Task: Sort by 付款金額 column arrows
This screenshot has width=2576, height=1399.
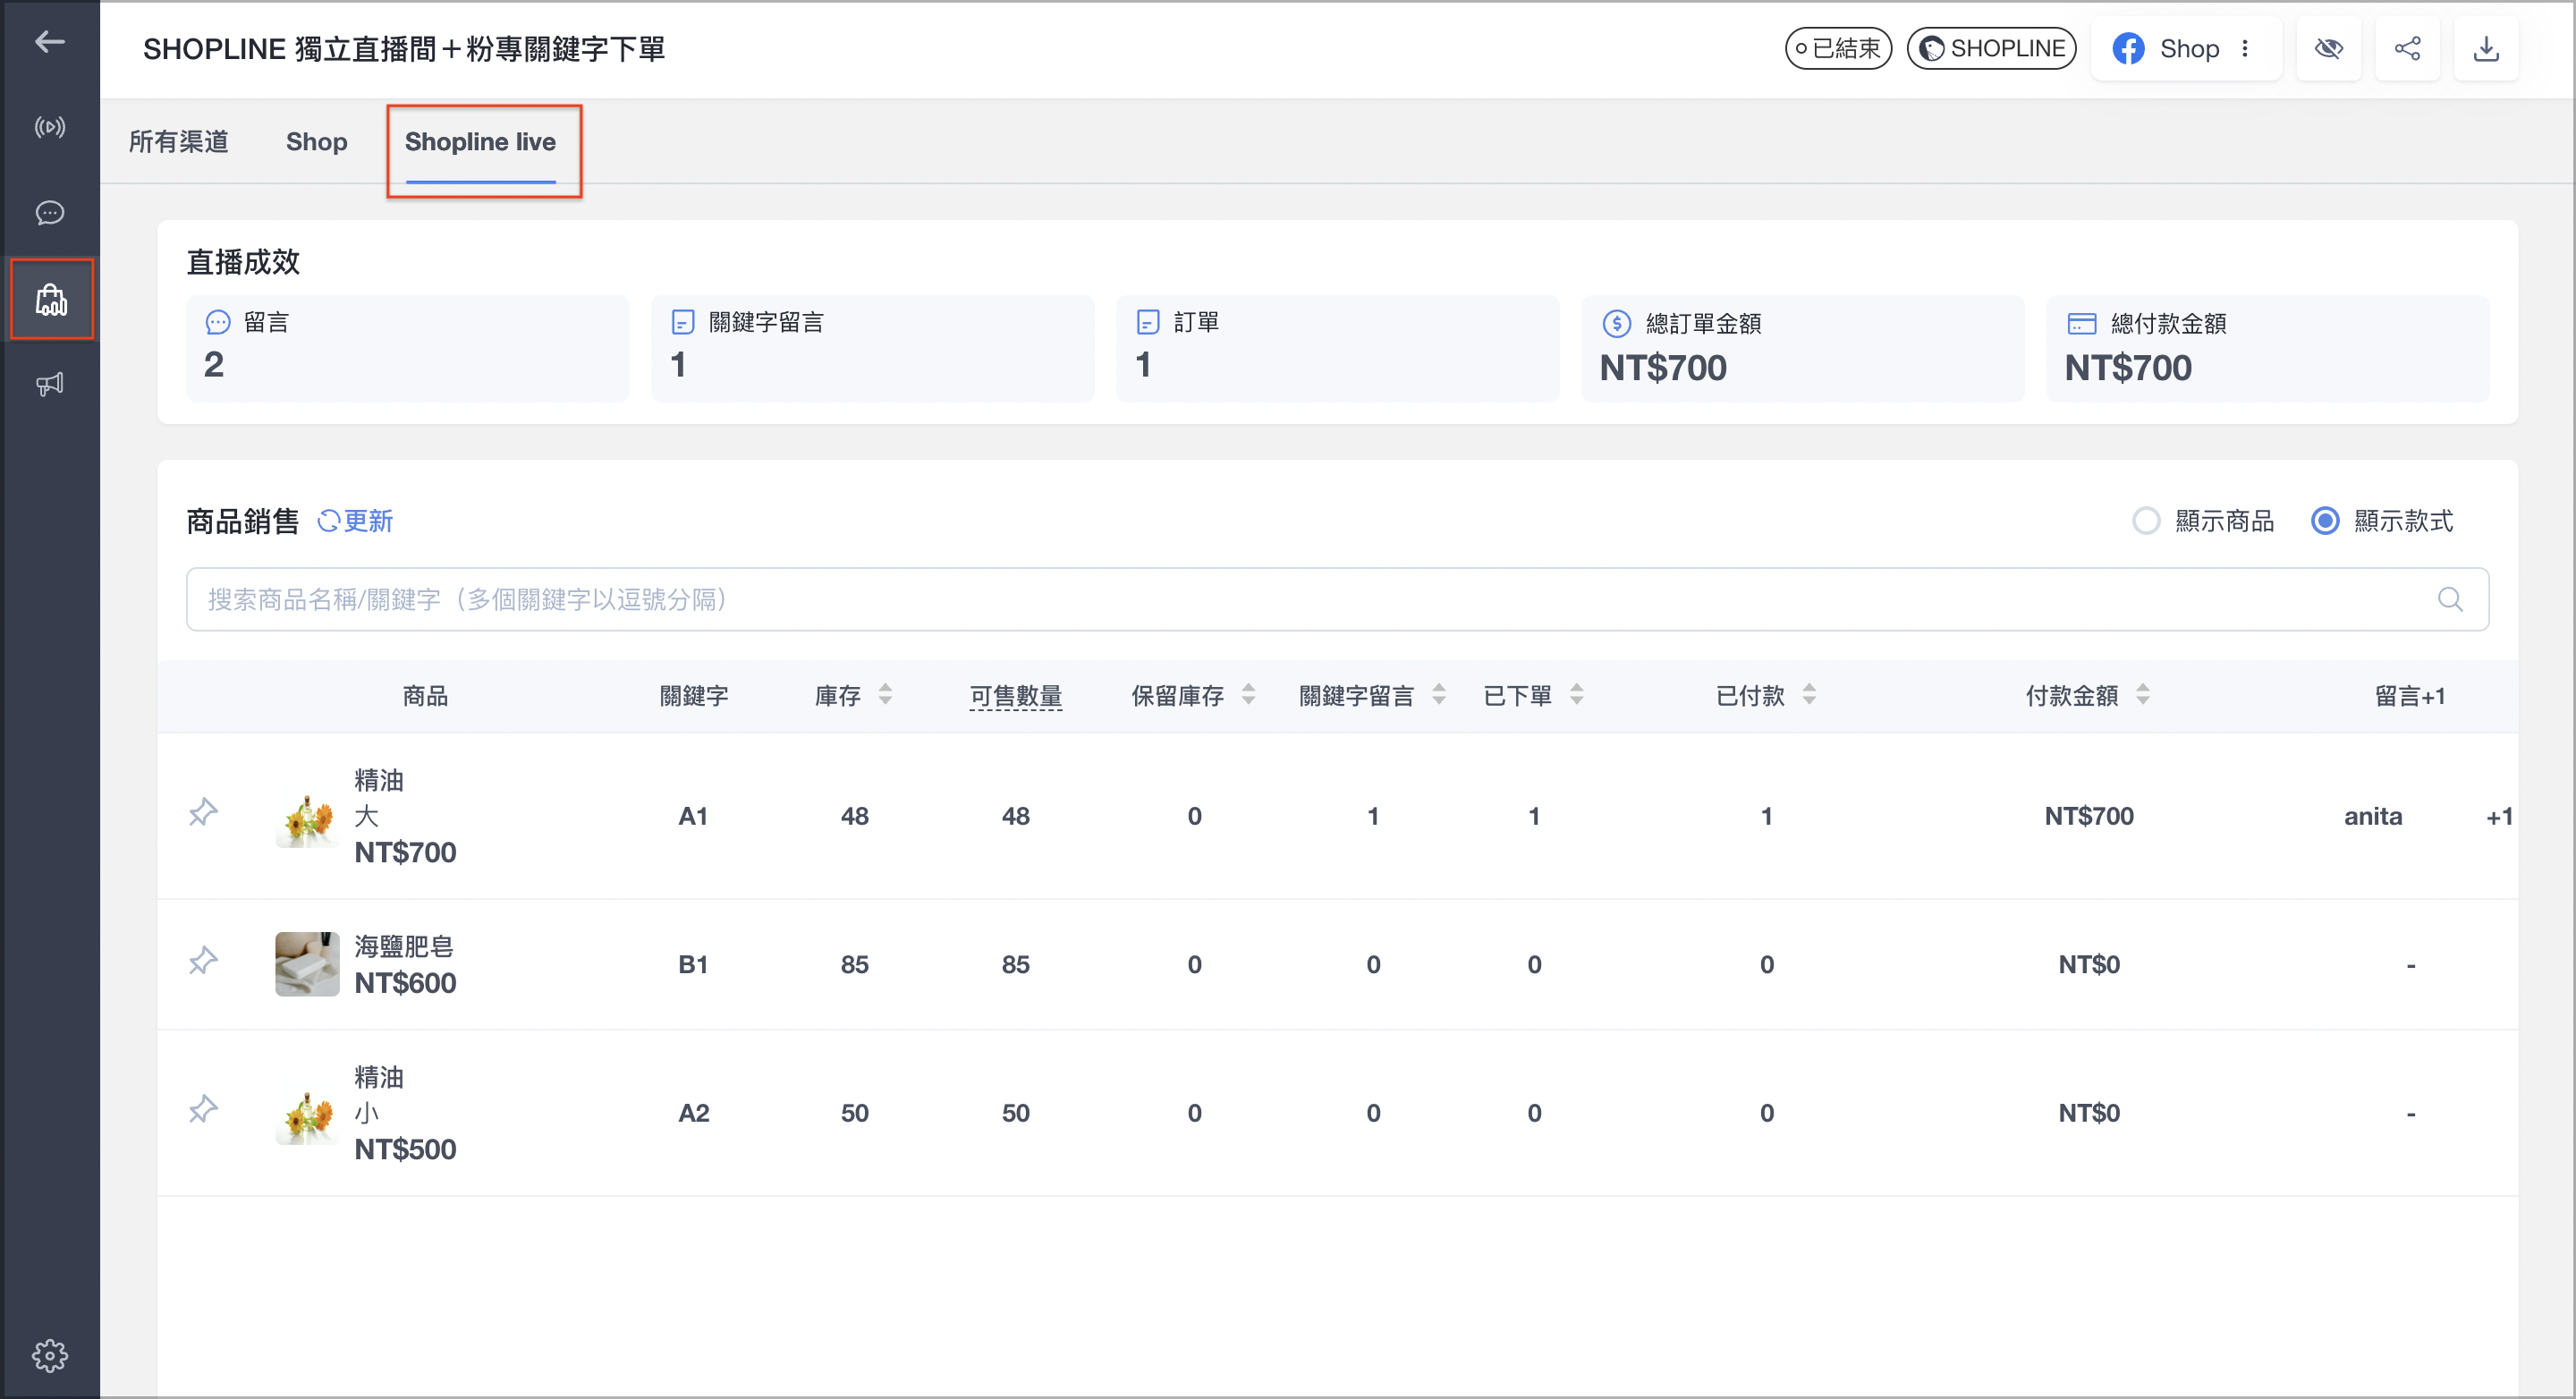Action: point(2143,695)
